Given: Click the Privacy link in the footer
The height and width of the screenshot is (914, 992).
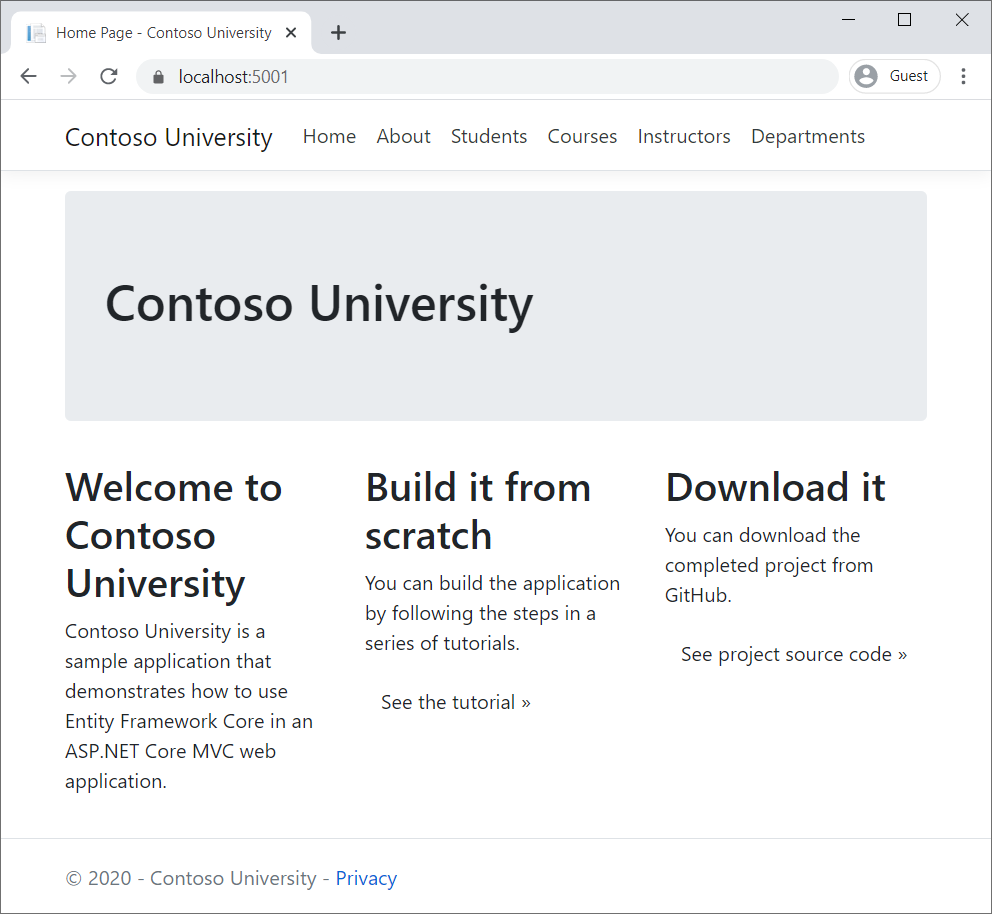Looking at the screenshot, I should pos(366,877).
